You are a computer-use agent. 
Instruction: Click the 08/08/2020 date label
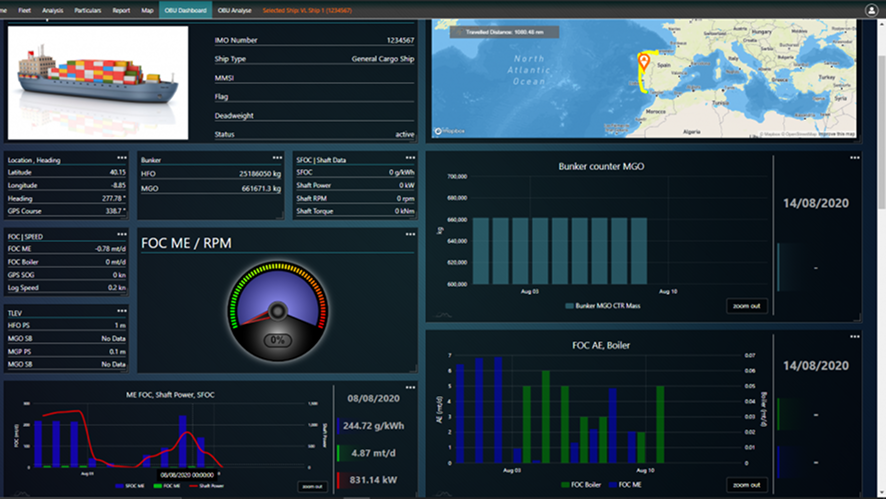tap(373, 398)
